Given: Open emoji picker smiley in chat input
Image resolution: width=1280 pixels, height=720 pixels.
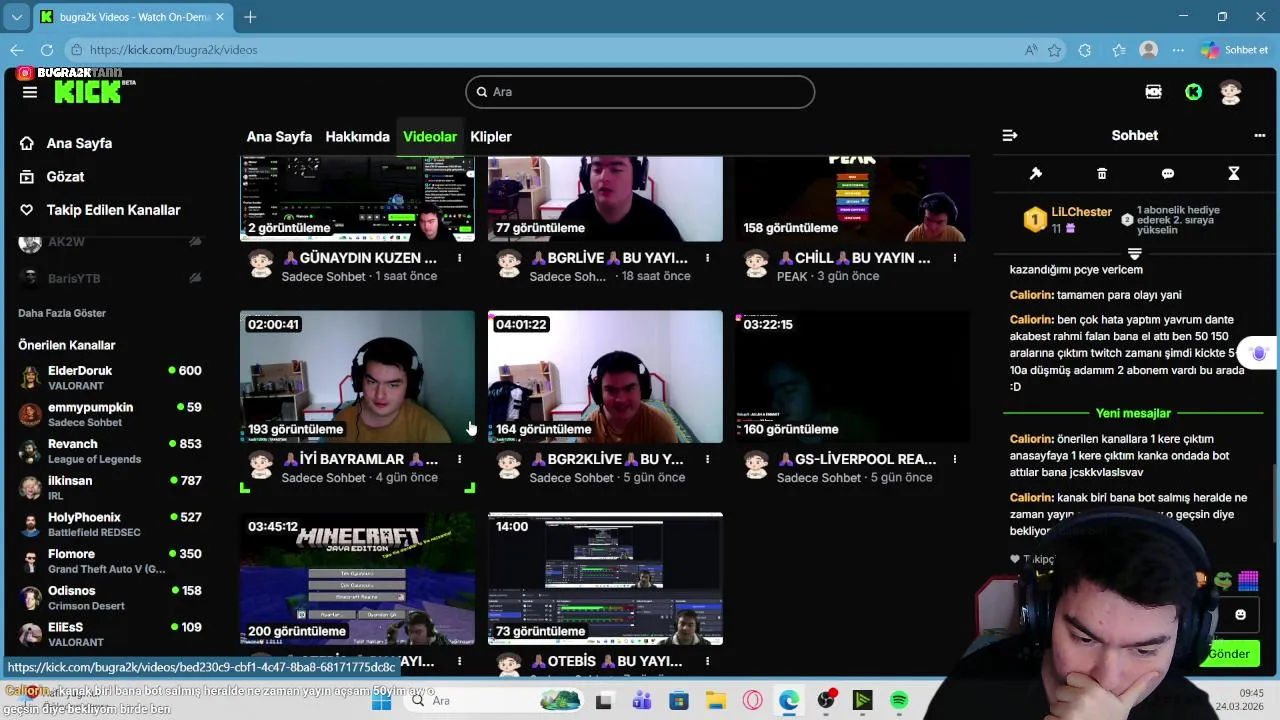Looking at the screenshot, I should [1241, 615].
